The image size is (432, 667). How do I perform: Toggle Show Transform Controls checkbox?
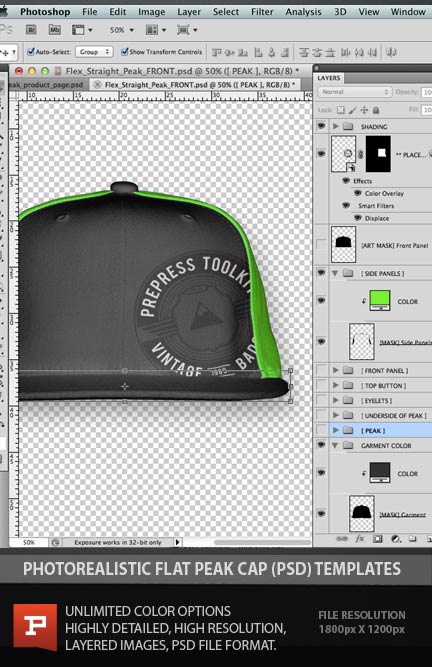pyautogui.click(x=125, y=52)
